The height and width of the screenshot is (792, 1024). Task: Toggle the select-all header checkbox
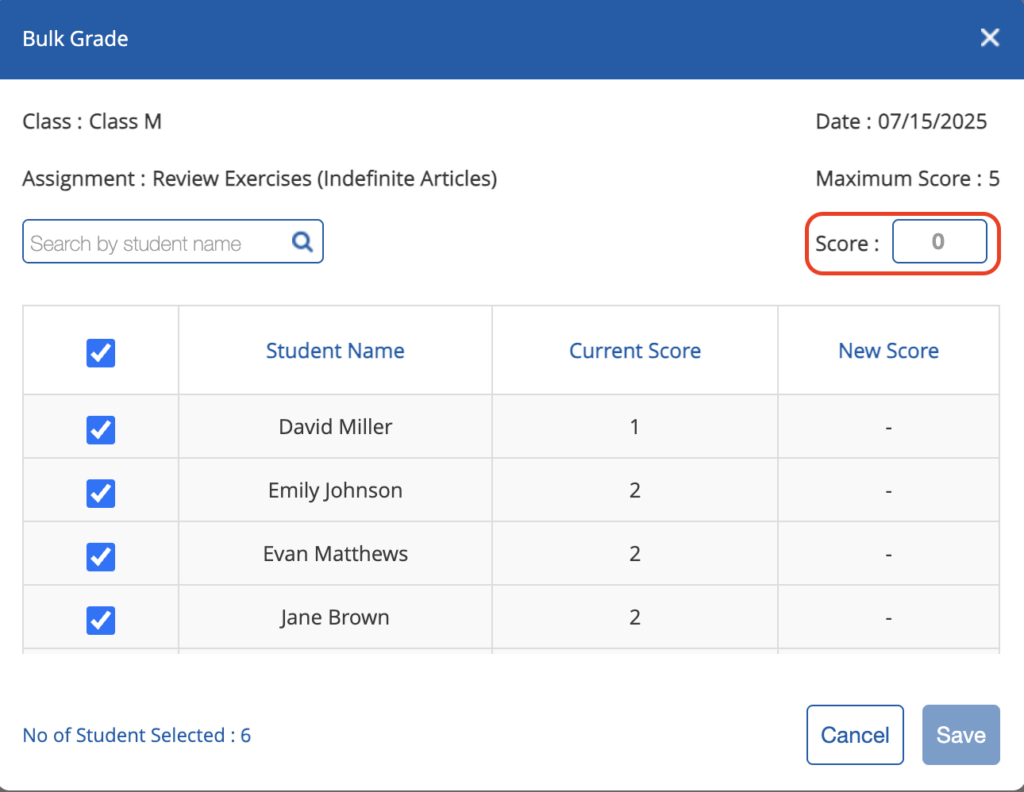101,353
